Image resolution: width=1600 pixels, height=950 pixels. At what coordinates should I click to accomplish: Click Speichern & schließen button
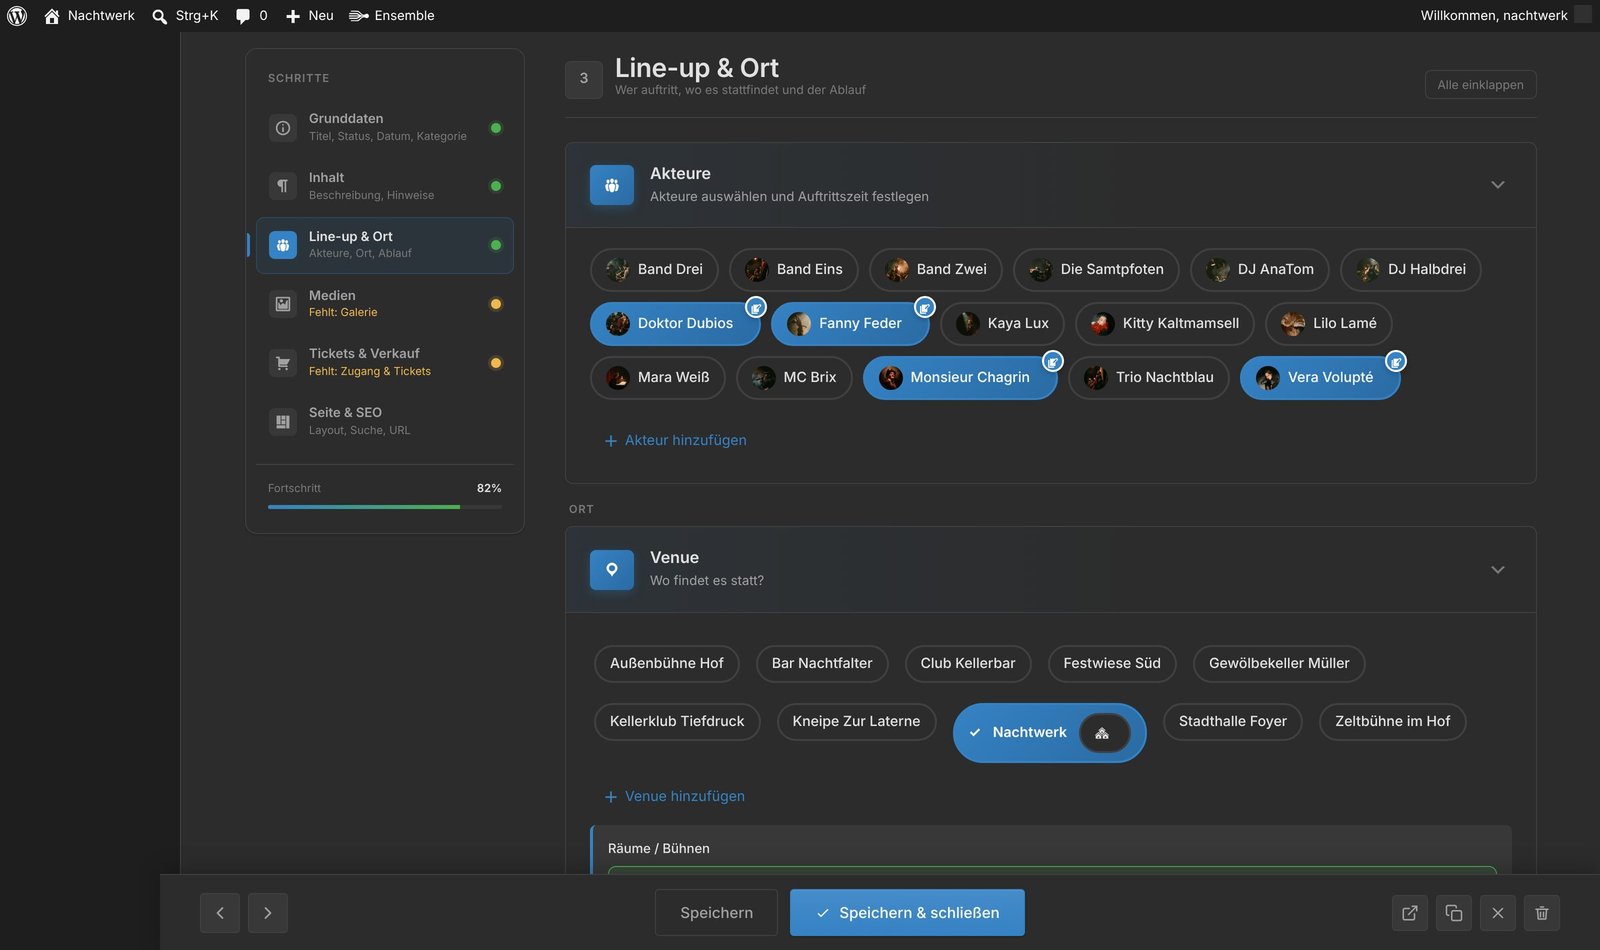pos(907,913)
